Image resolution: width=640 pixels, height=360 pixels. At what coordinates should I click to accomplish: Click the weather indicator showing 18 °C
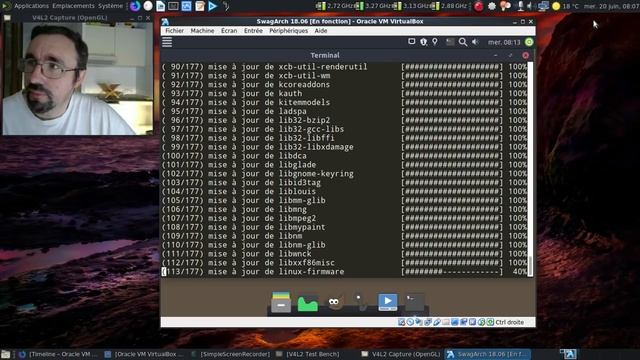566,6
